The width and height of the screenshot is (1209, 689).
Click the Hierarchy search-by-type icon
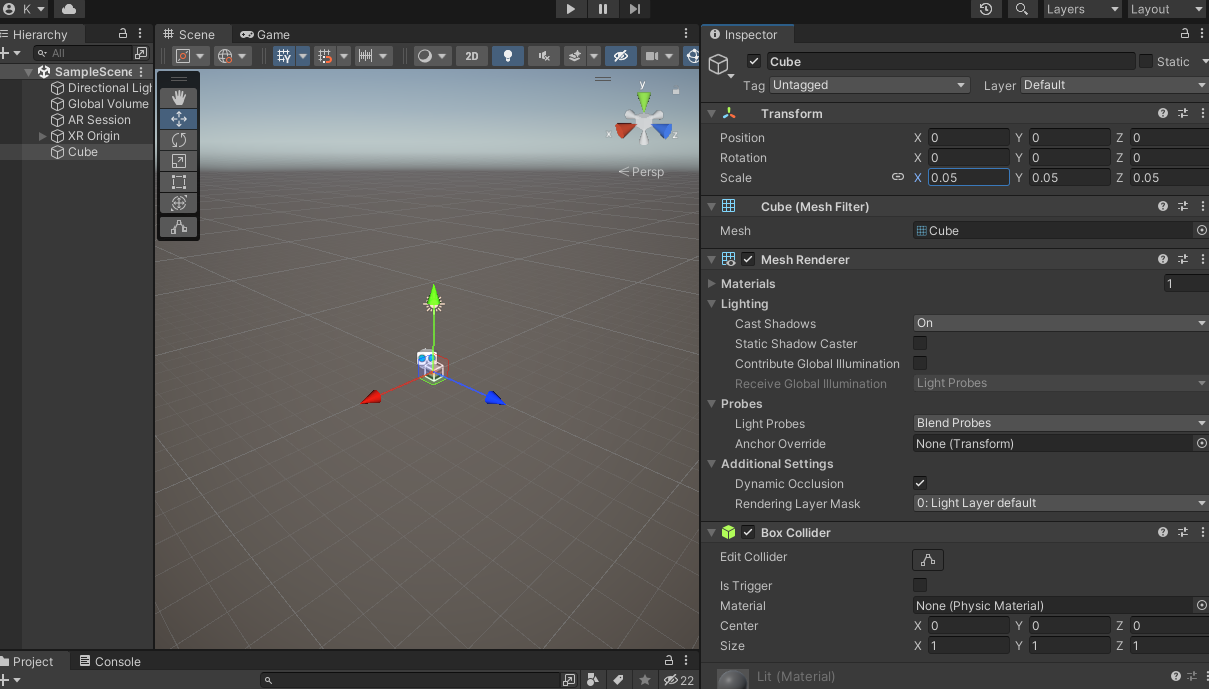tap(141, 53)
